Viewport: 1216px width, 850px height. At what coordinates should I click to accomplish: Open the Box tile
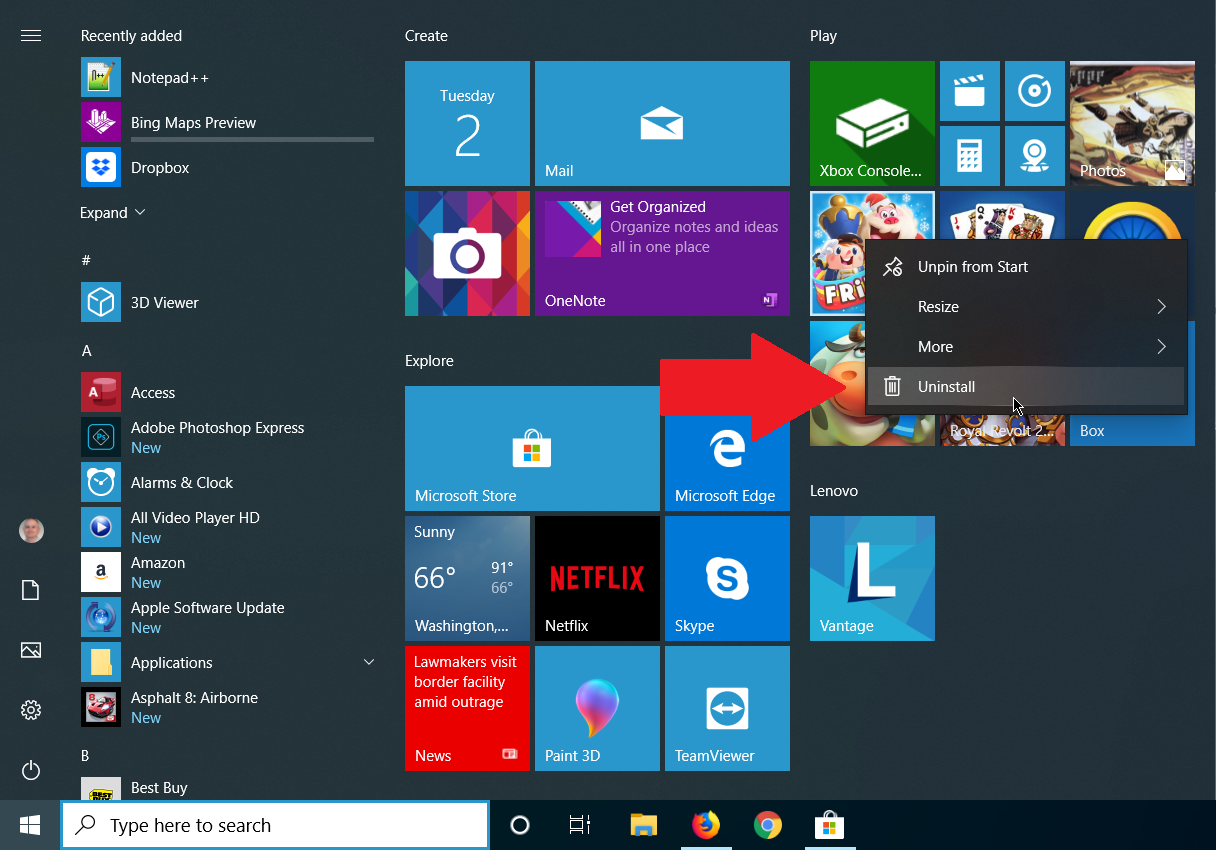pos(1132,430)
